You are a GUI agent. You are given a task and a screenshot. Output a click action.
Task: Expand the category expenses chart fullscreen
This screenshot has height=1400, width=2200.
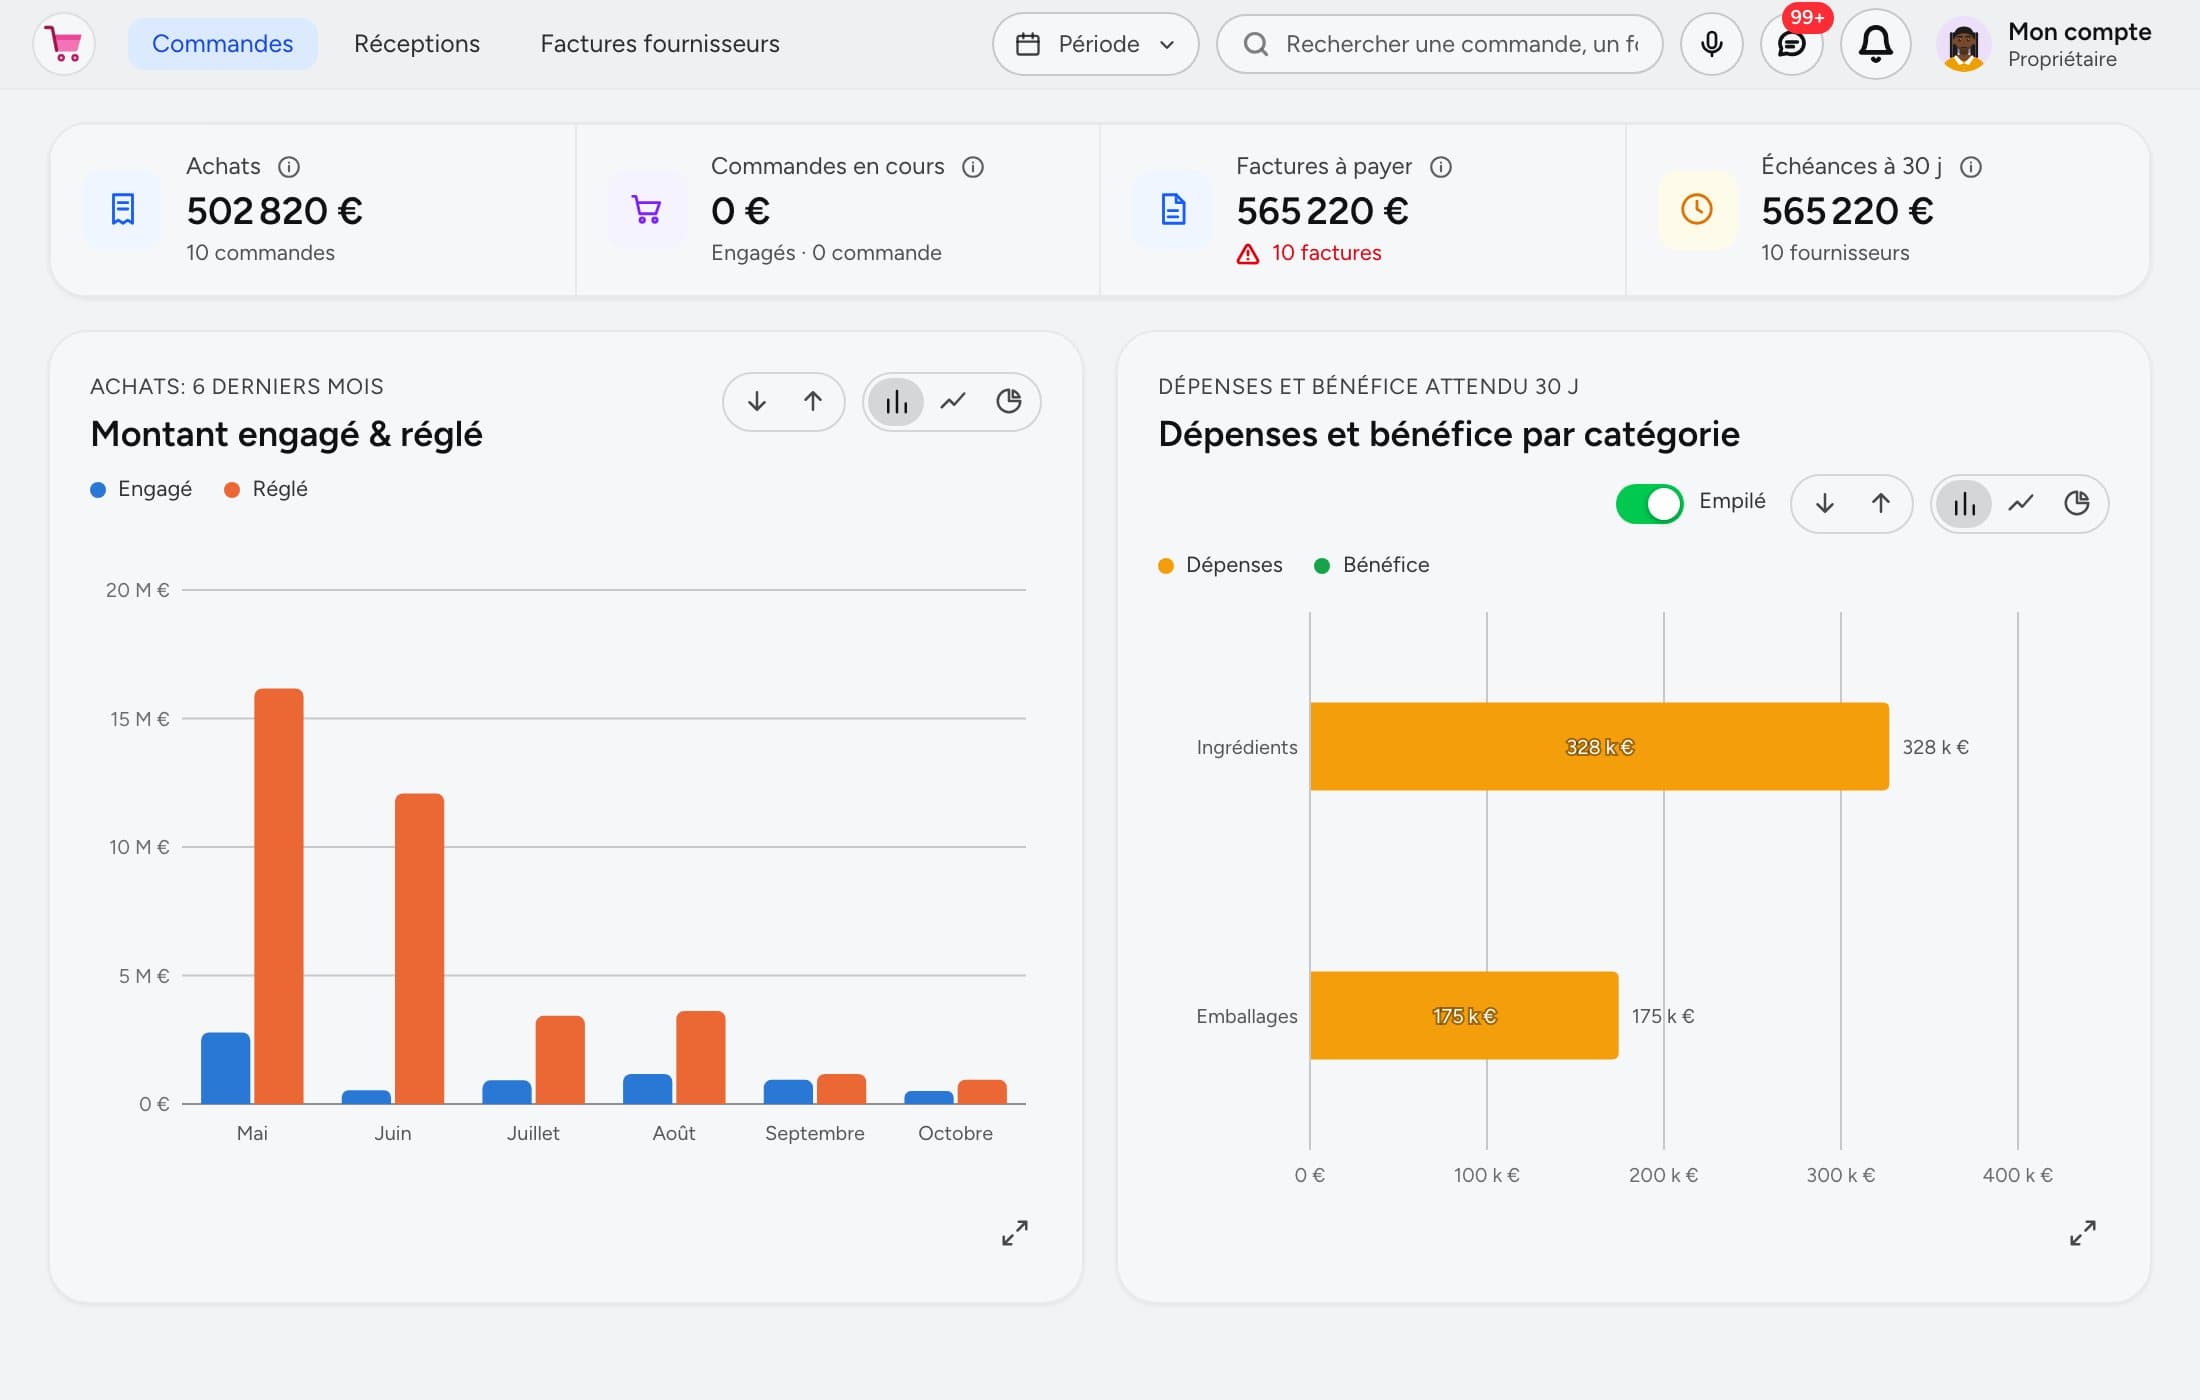click(2082, 1233)
